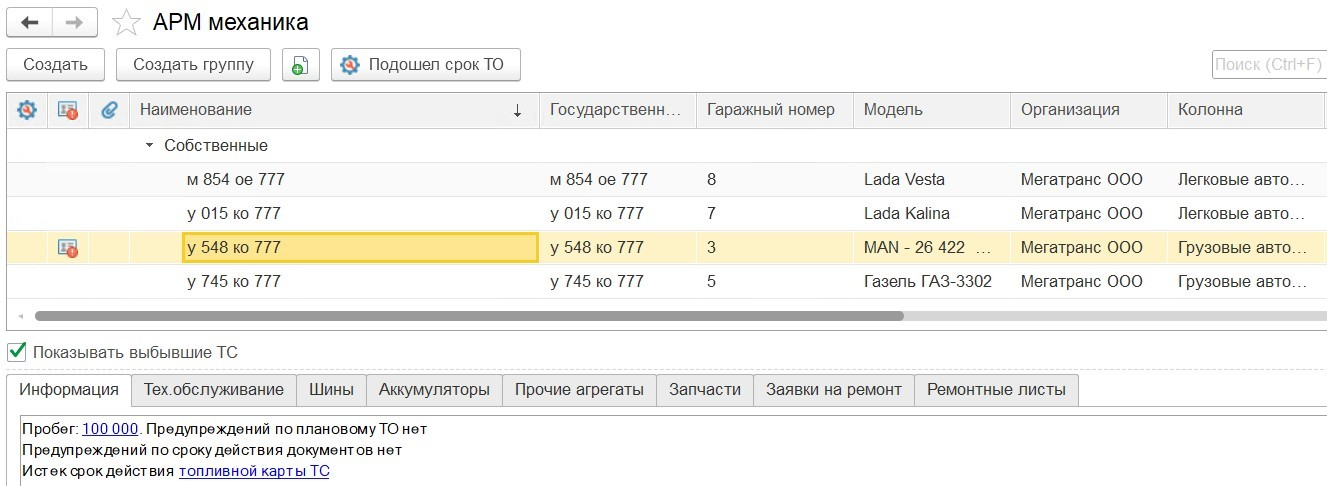Image resolution: width=1327 pixels, height=486 pixels.
Task: Collapse the Собственные group
Action: (150, 146)
